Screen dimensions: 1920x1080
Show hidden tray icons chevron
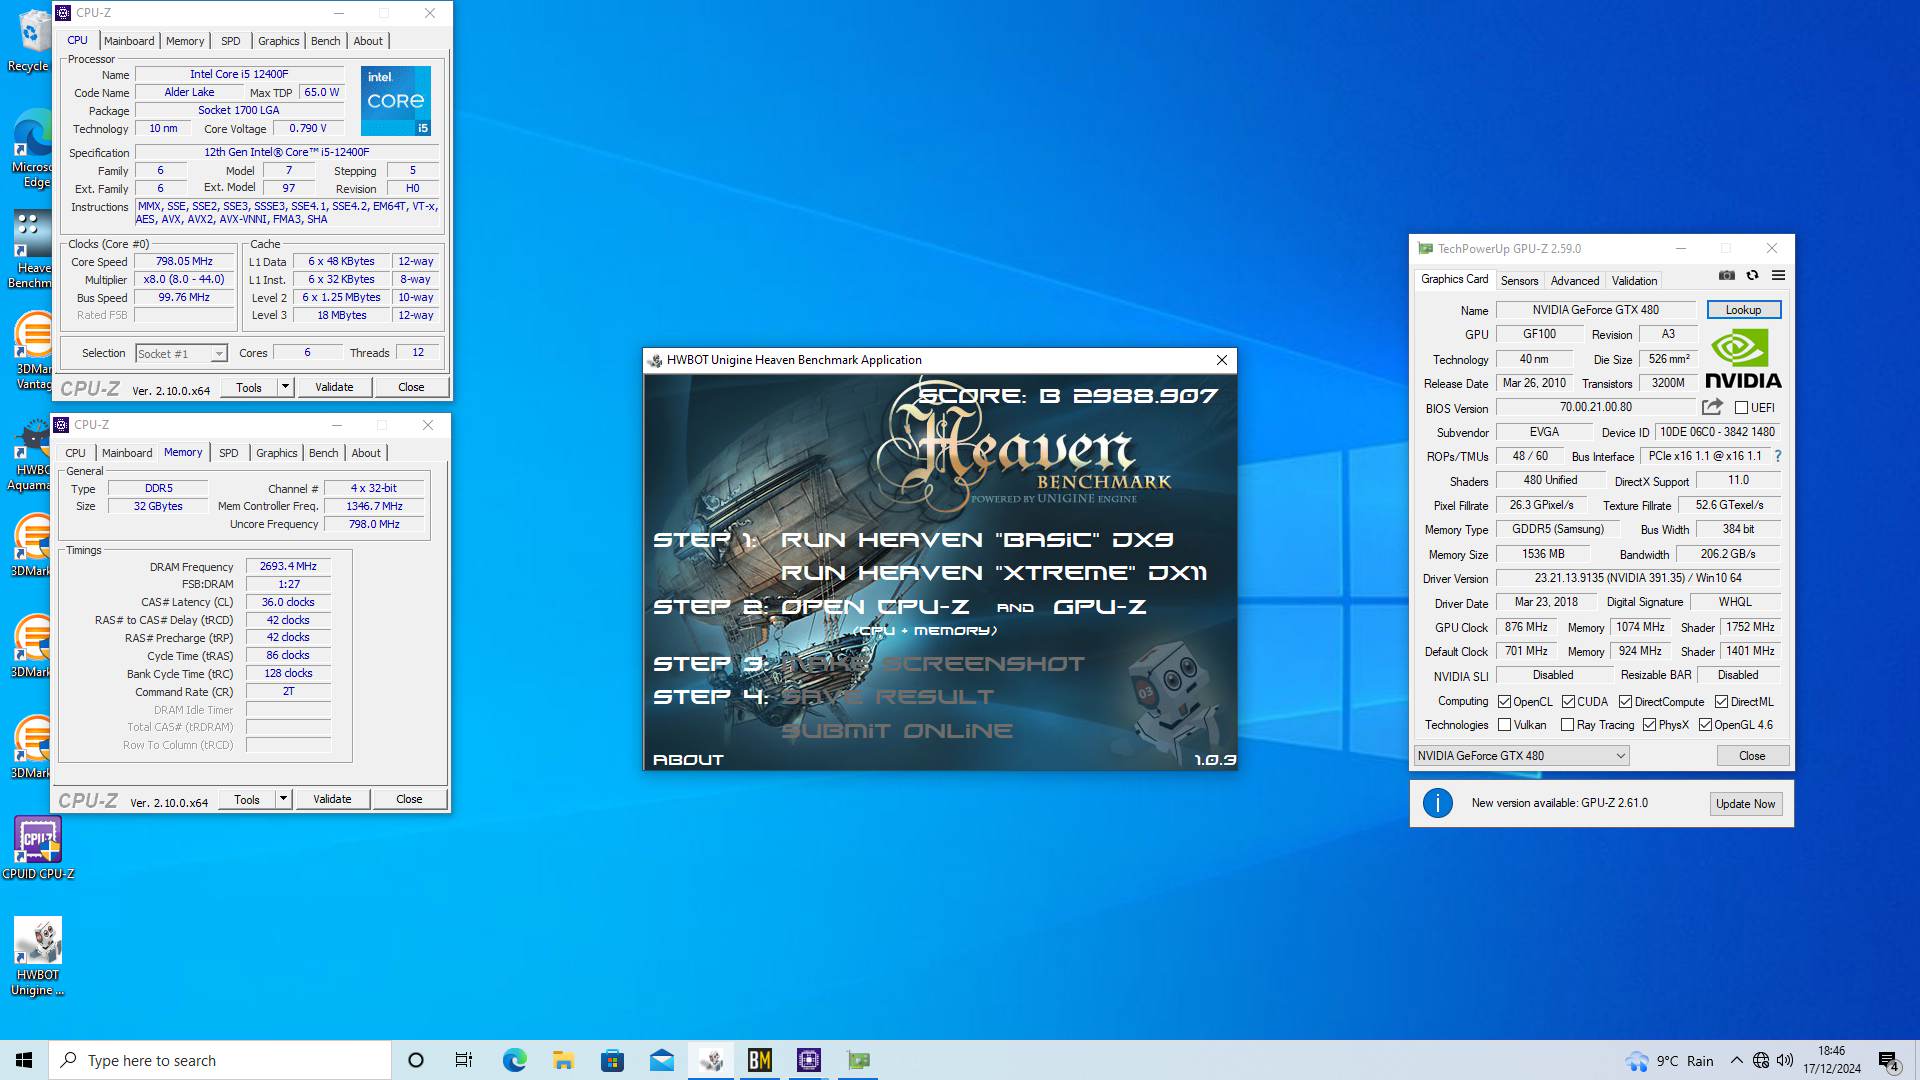[1736, 1060]
